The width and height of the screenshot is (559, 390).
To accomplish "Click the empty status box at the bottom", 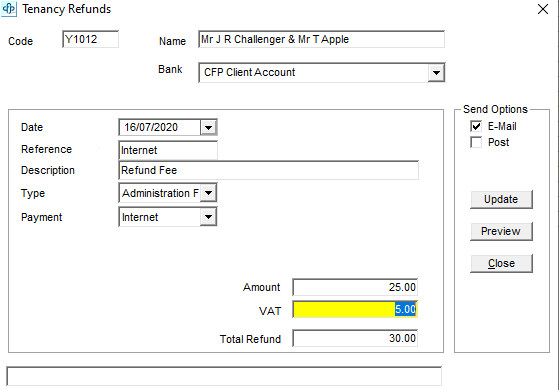I will click(224, 376).
